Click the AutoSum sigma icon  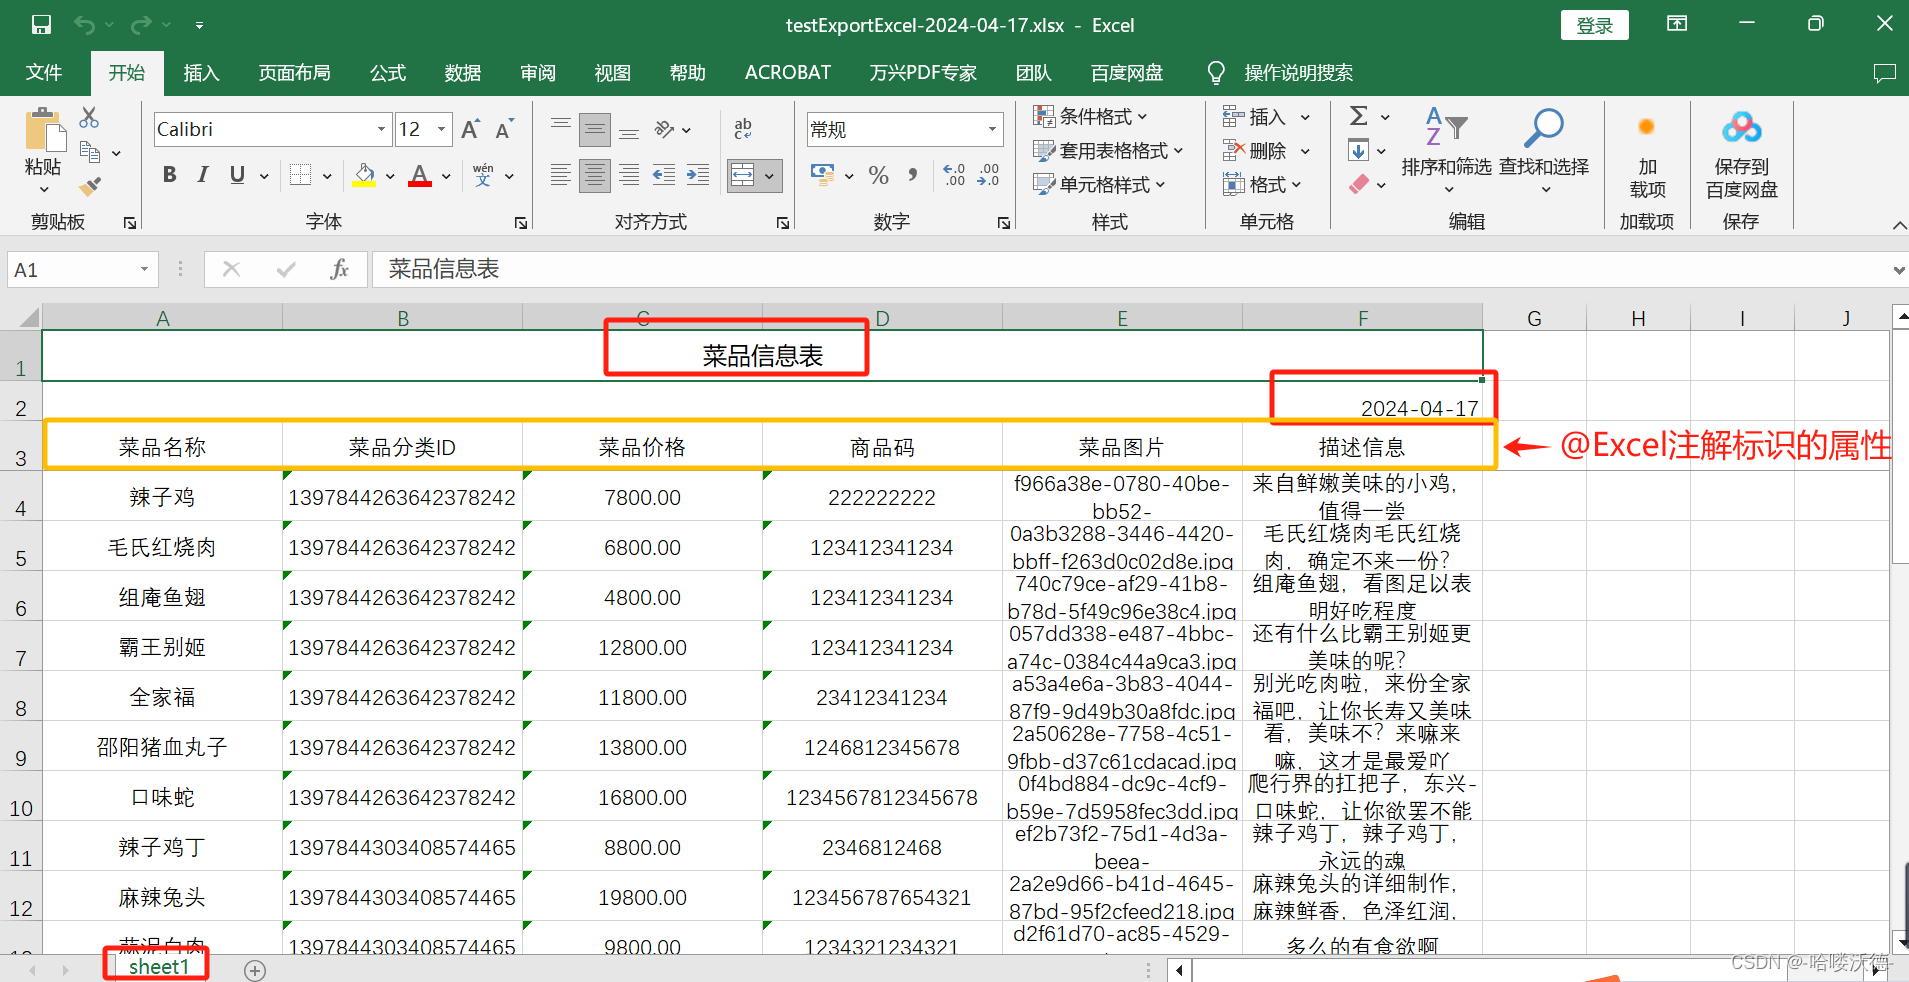(1359, 116)
